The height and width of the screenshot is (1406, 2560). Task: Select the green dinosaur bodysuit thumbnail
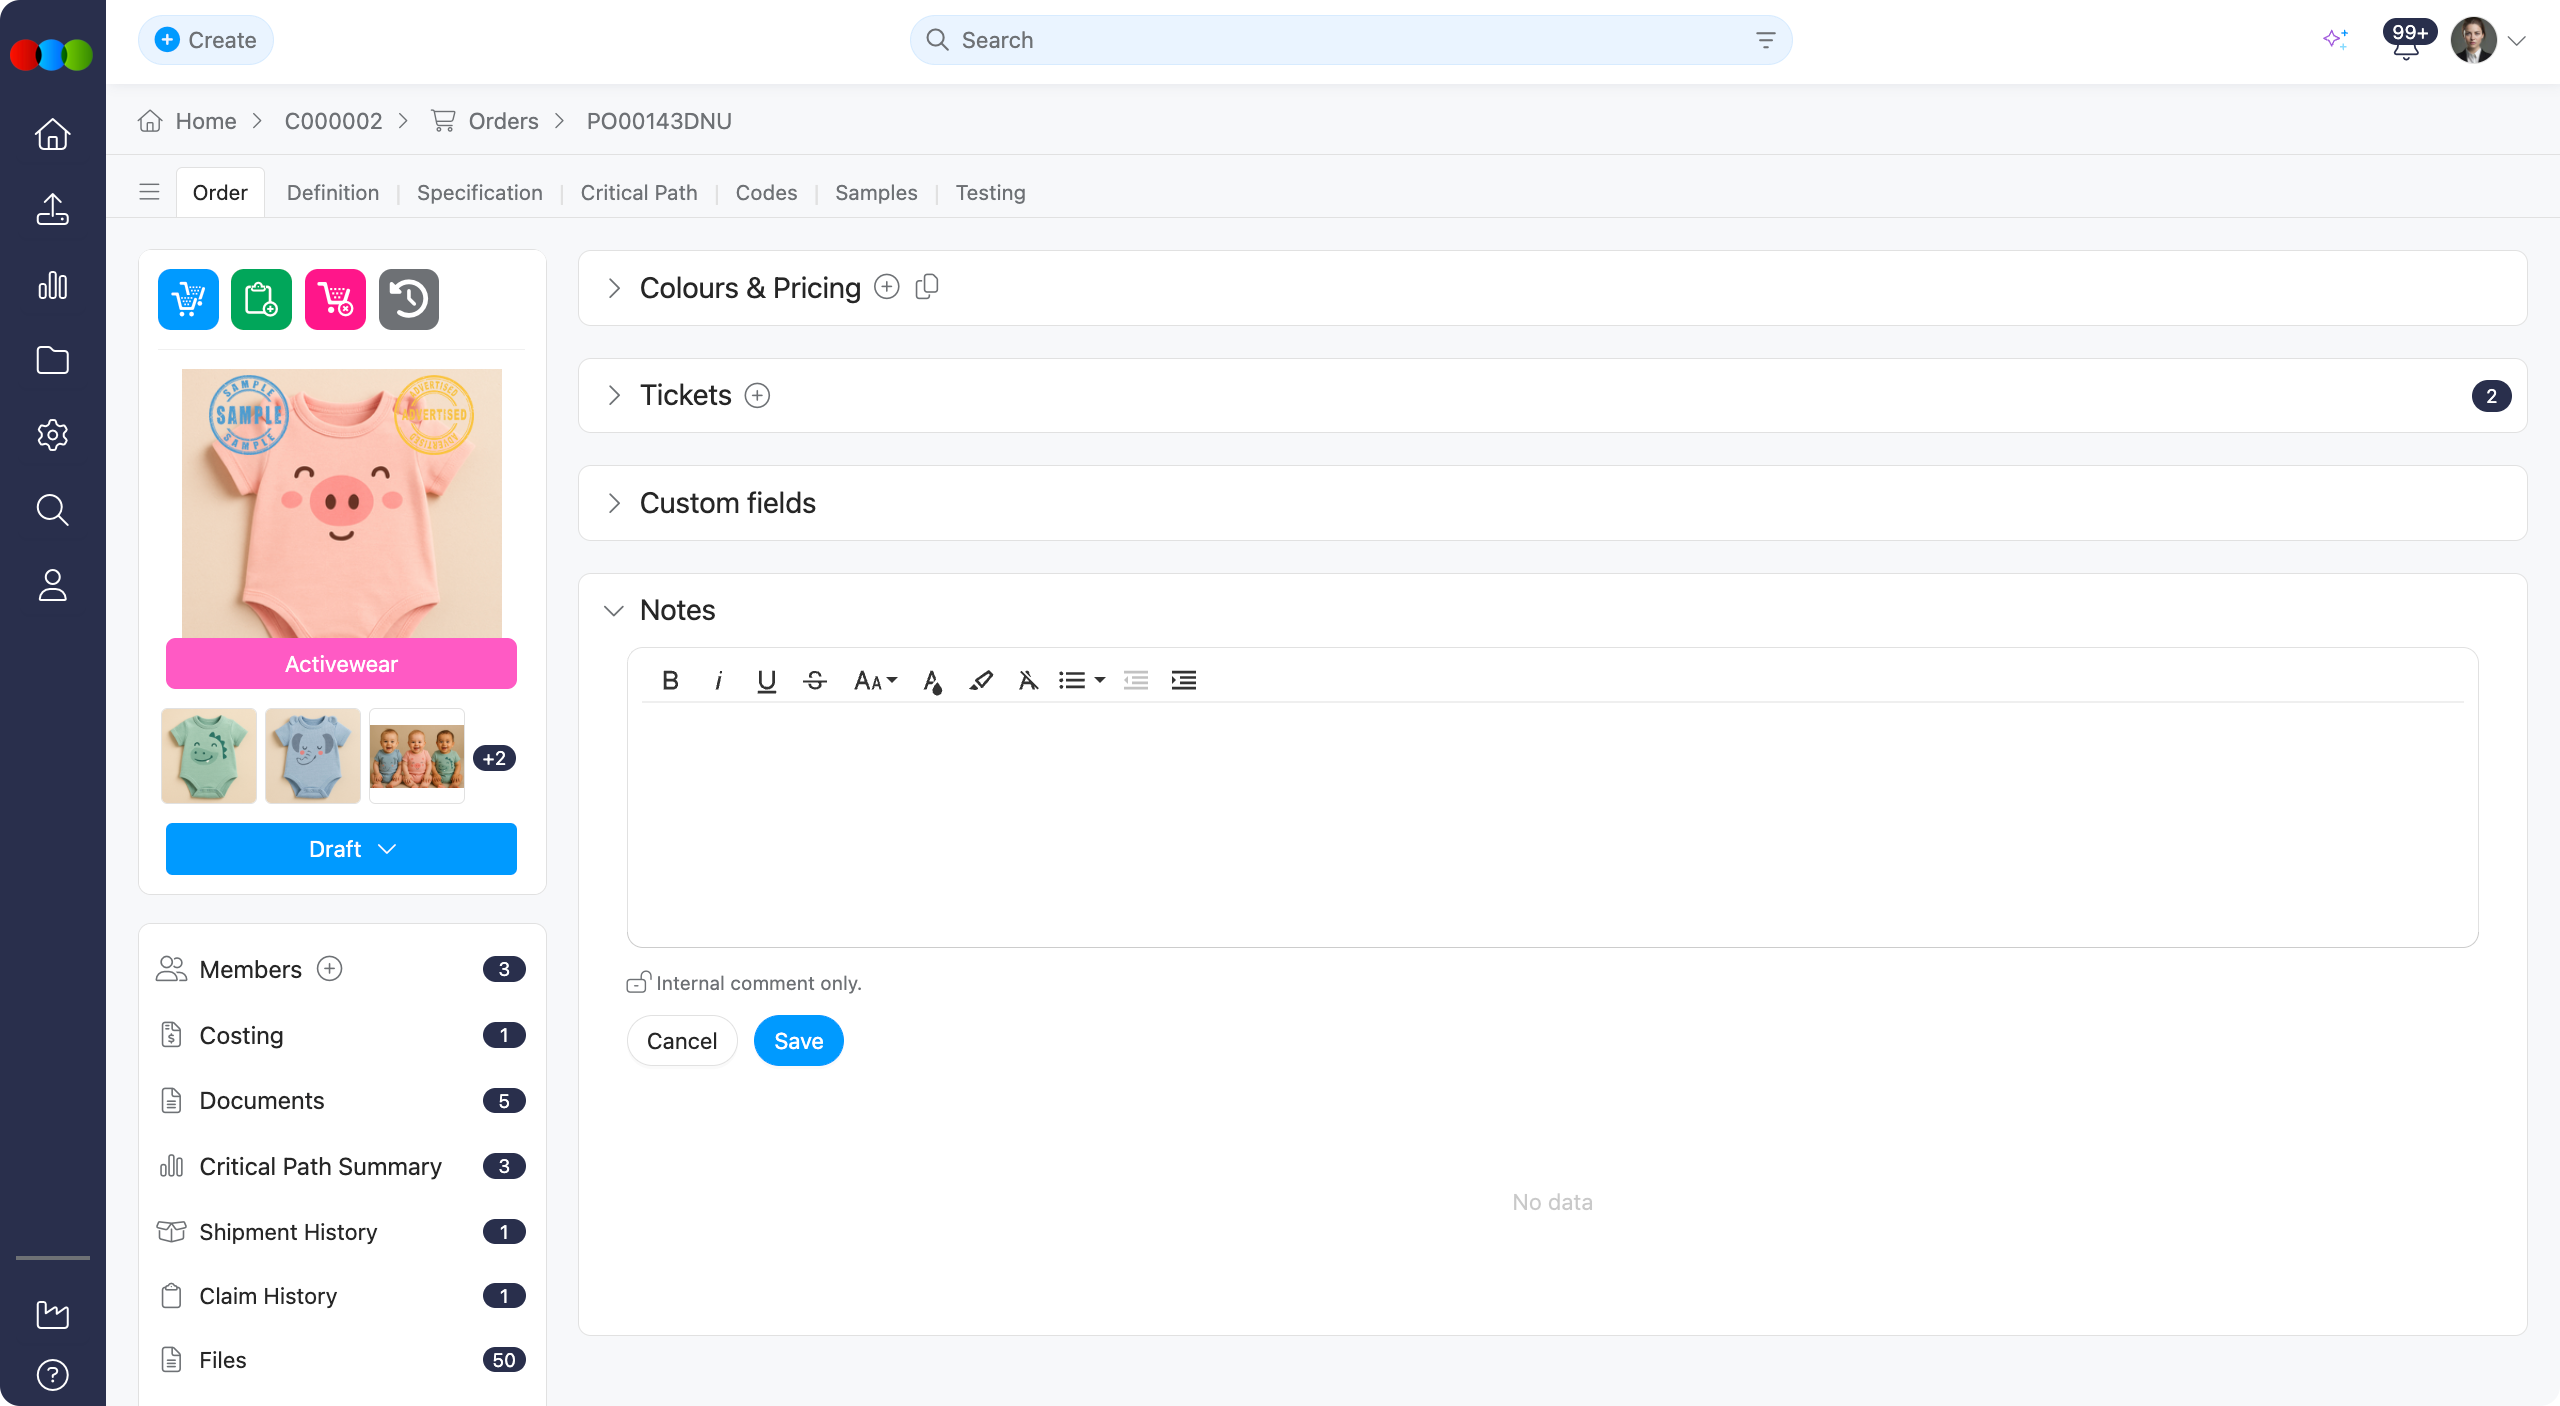[209, 756]
